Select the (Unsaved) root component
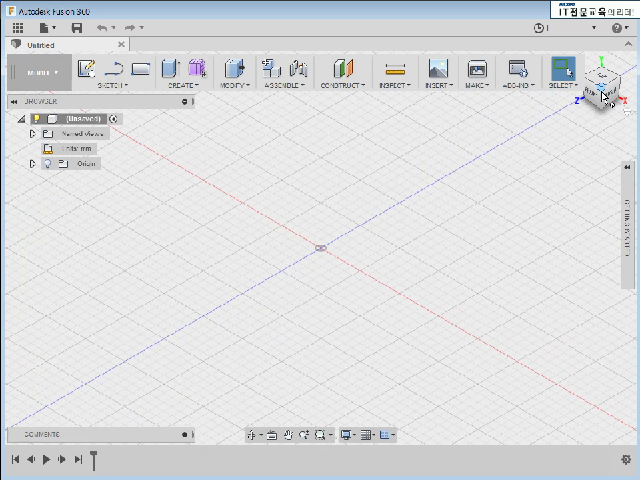 pos(83,119)
